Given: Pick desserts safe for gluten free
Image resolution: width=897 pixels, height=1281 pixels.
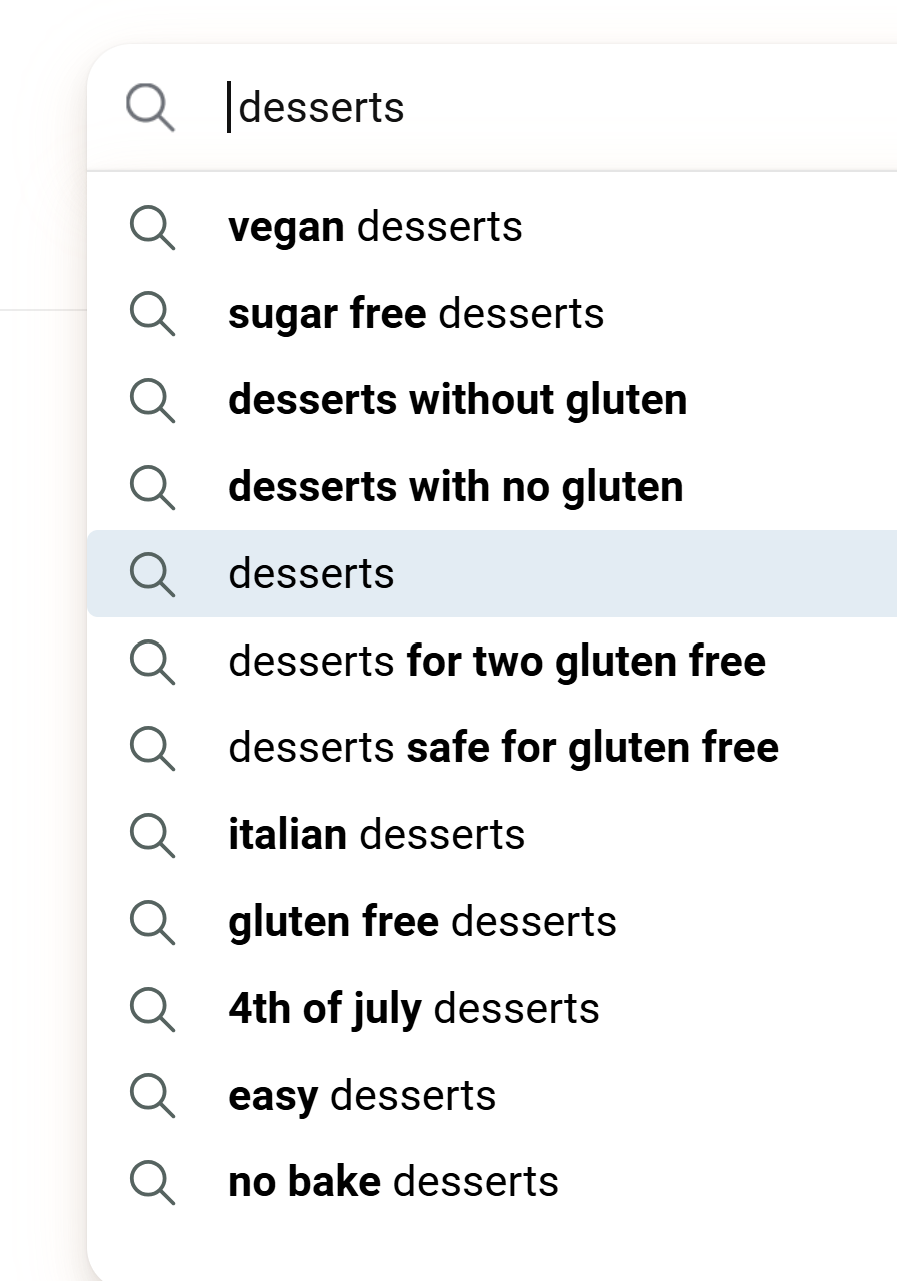Looking at the screenshot, I should [x=492, y=748].
